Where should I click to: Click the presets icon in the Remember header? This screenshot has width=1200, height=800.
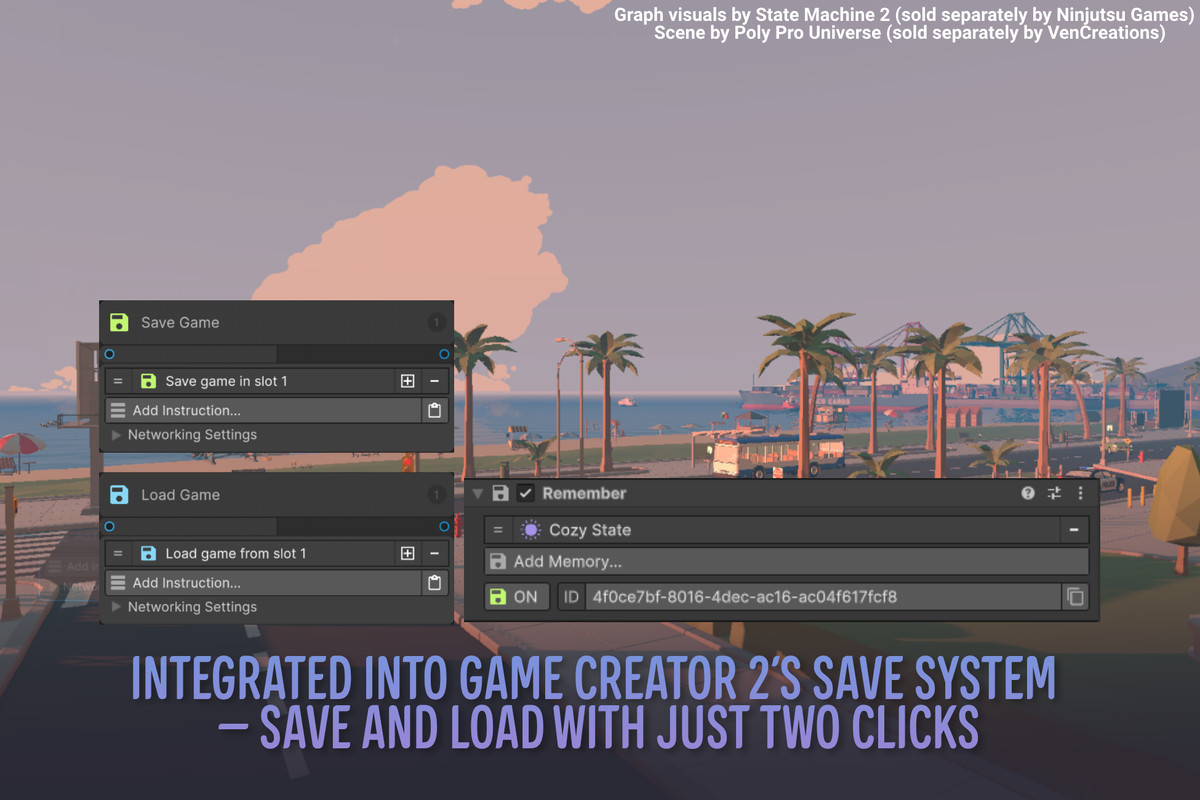[x=1053, y=492]
